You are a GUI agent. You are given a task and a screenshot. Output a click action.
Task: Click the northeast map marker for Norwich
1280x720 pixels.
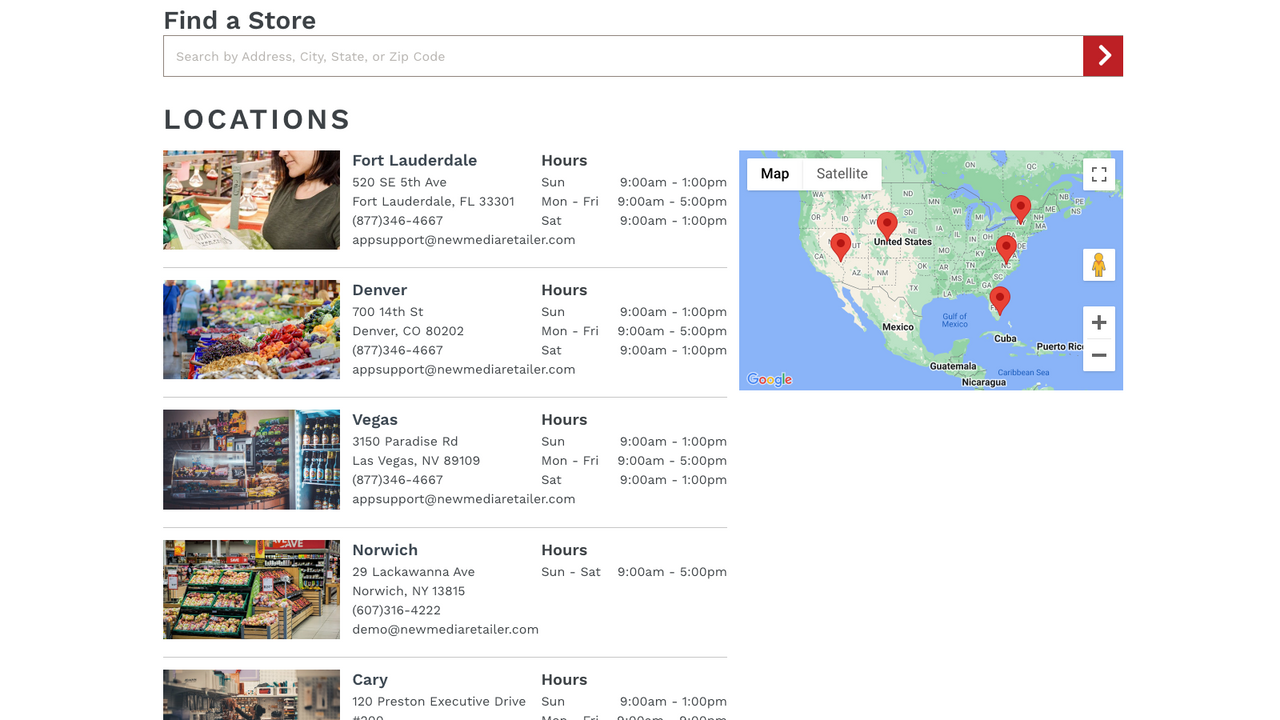[1021, 208]
